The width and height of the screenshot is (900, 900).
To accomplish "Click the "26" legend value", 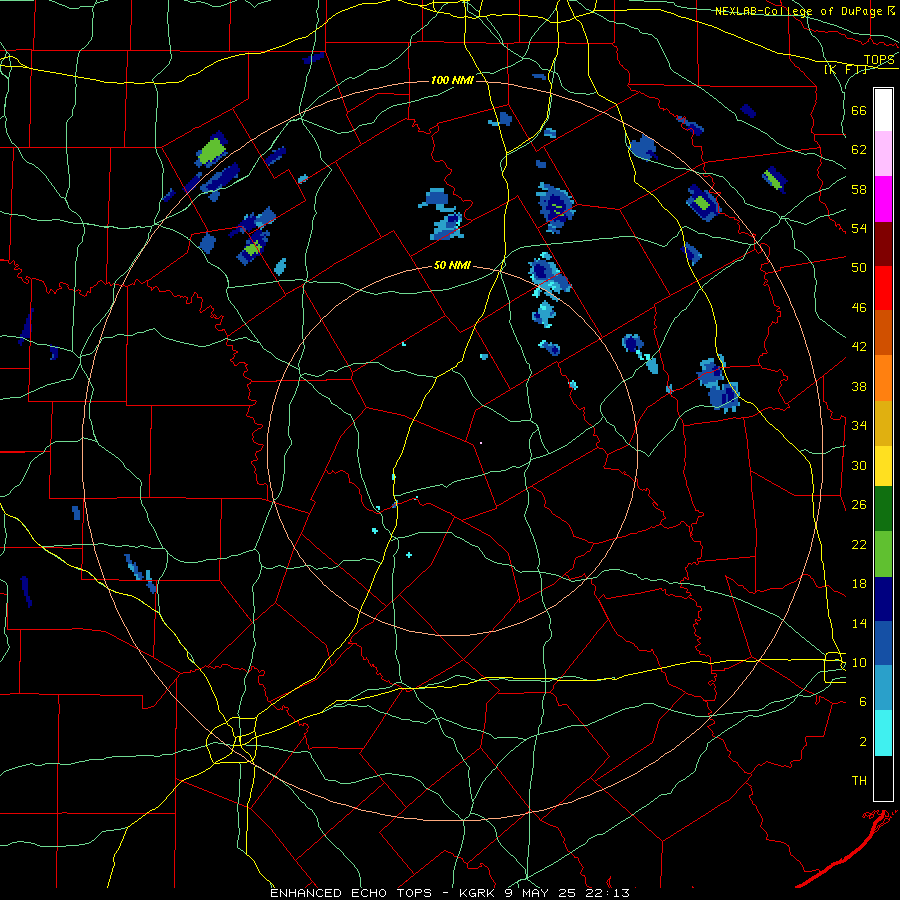I will tap(859, 505).
